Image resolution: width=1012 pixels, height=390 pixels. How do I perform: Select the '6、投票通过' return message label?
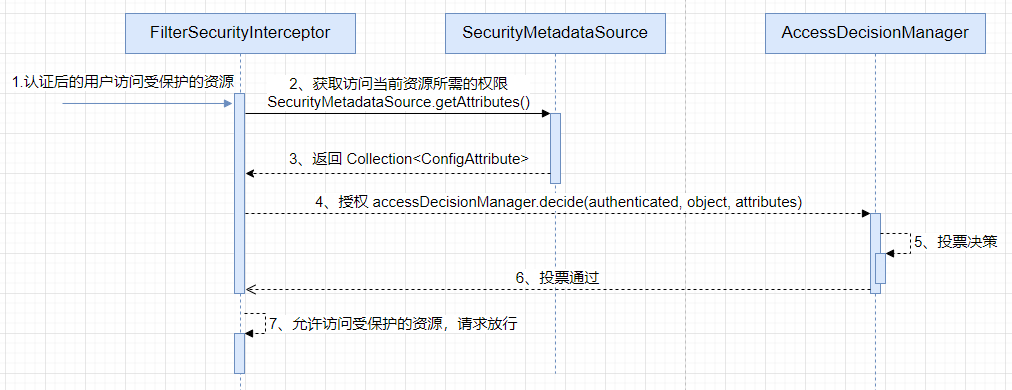[558, 278]
